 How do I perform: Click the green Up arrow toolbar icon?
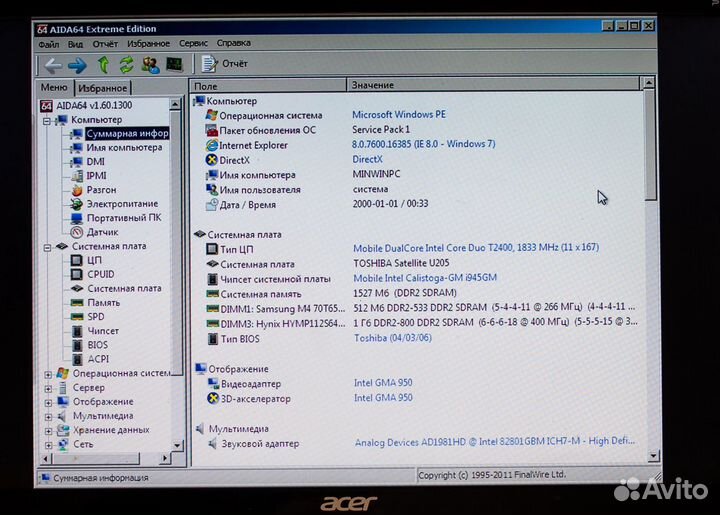[x=104, y=65]
